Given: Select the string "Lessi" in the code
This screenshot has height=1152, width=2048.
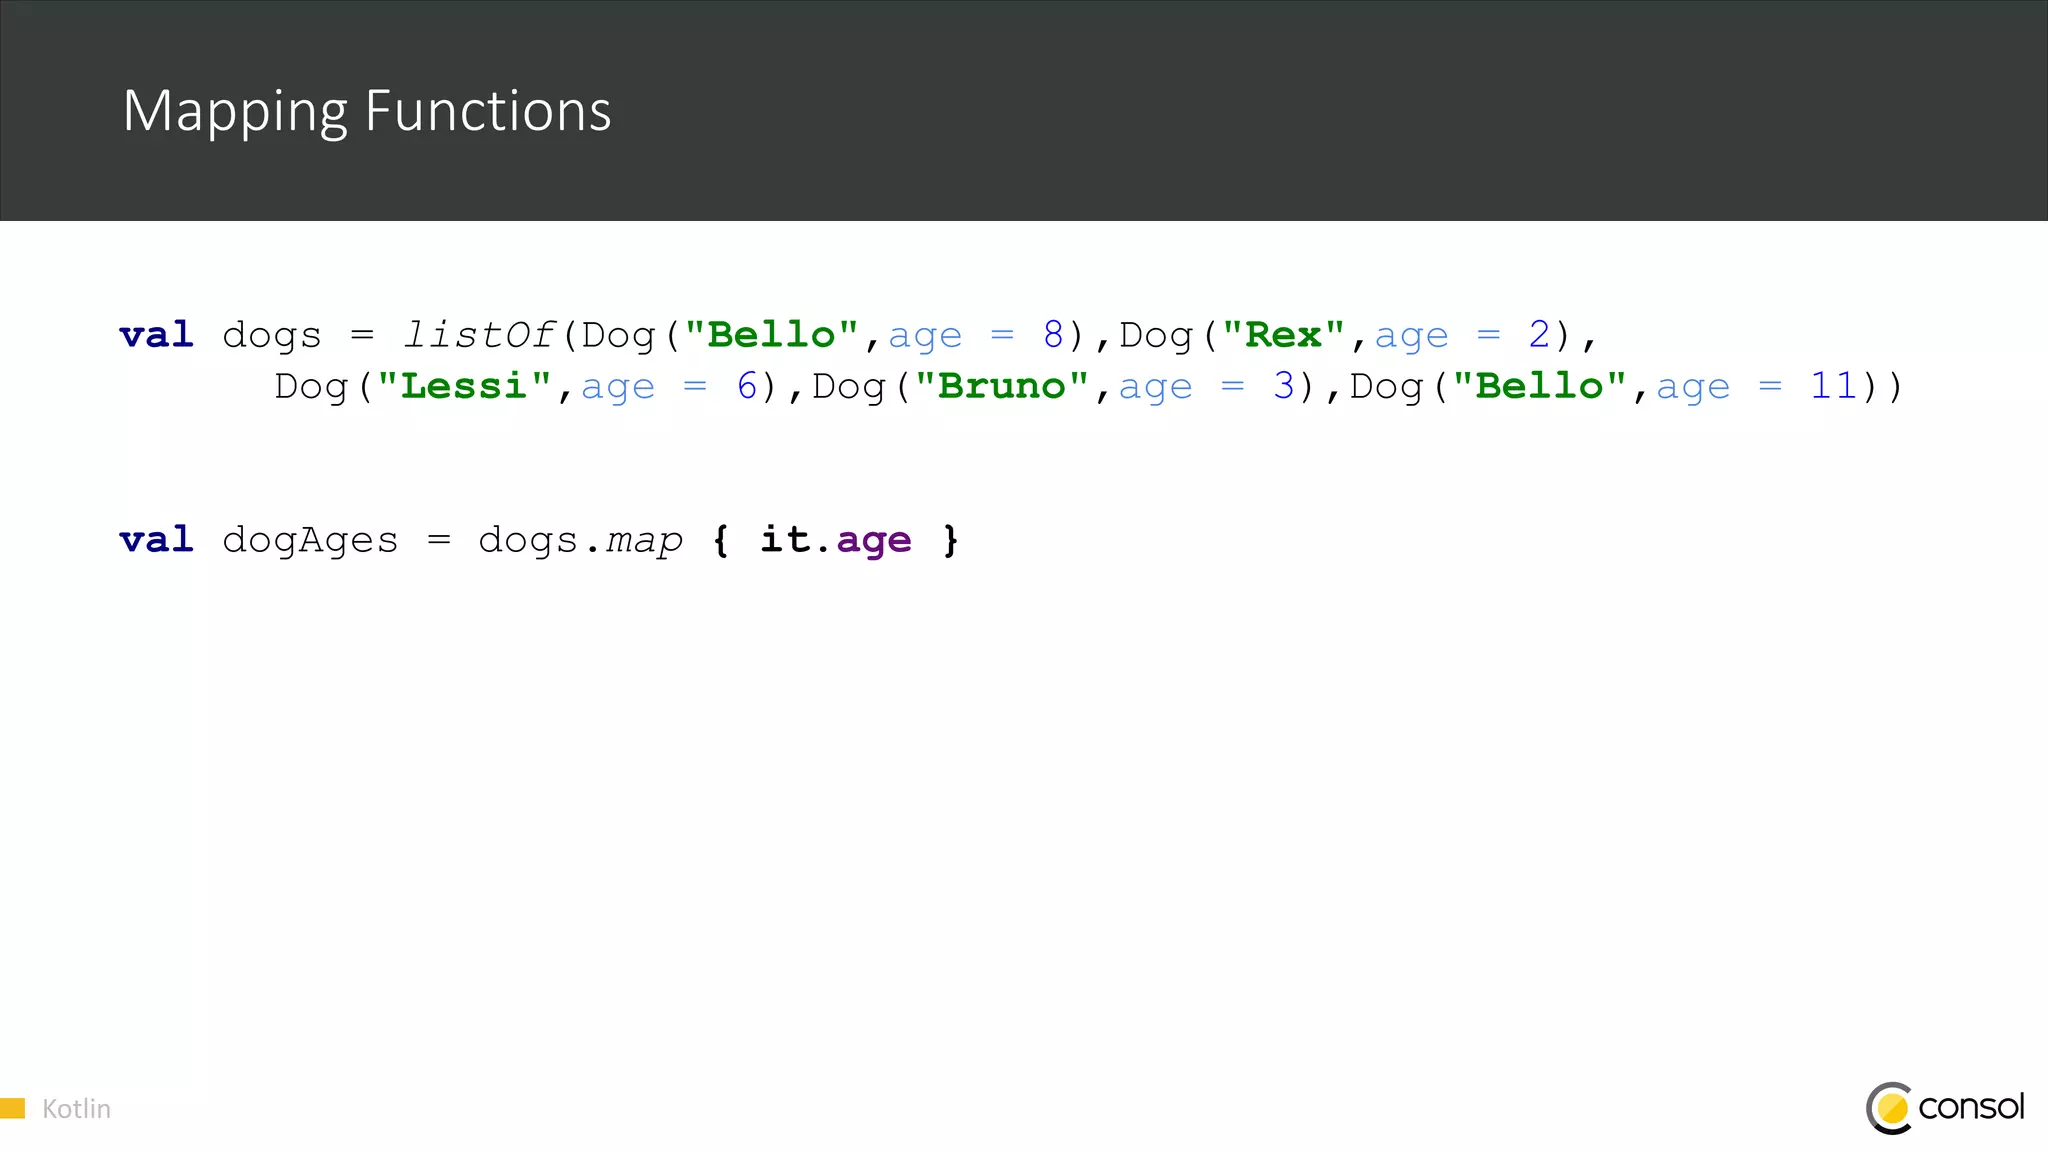Looking at the screenshot, I should 464,386.
